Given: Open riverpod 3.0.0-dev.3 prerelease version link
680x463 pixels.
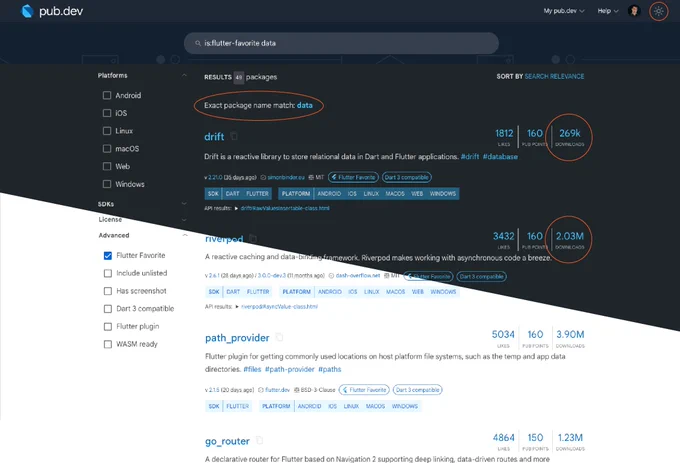Looking at the screenshot, I should pyautogui.click(x=271, y=276).
